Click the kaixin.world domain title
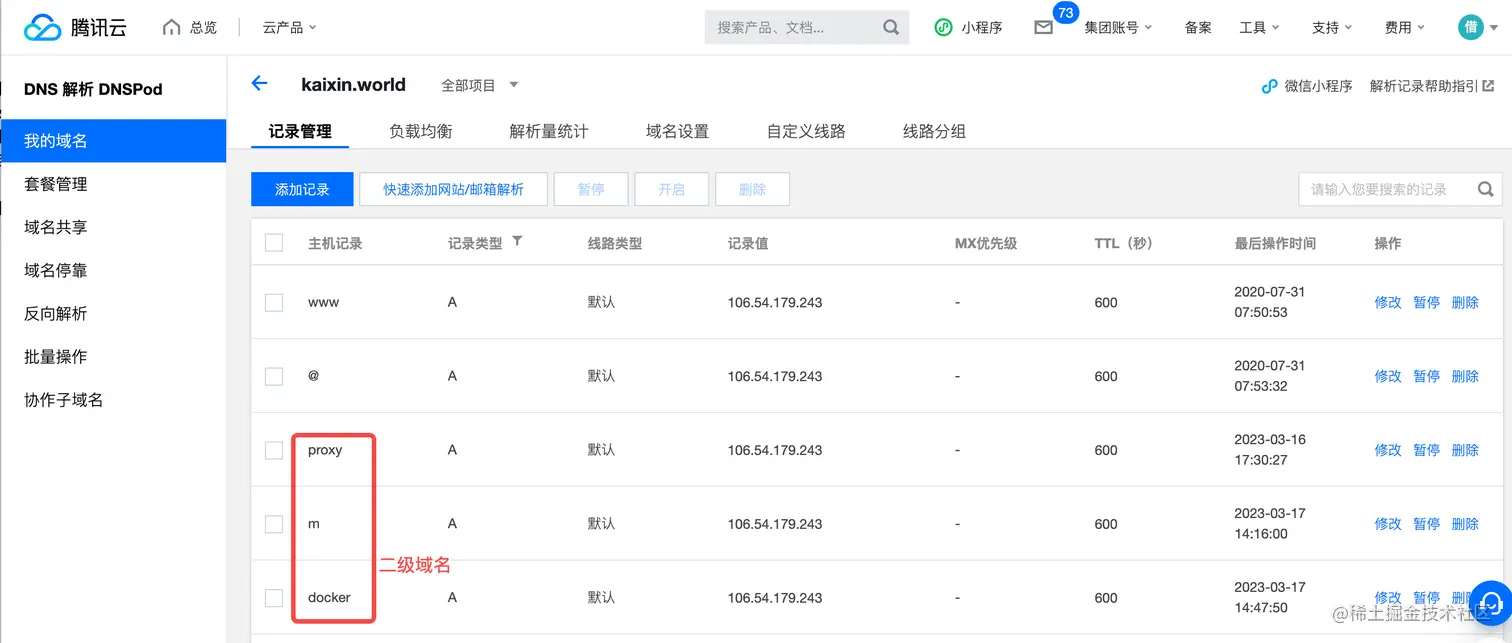Screen dimensions: 1512x643 (353, 85)
